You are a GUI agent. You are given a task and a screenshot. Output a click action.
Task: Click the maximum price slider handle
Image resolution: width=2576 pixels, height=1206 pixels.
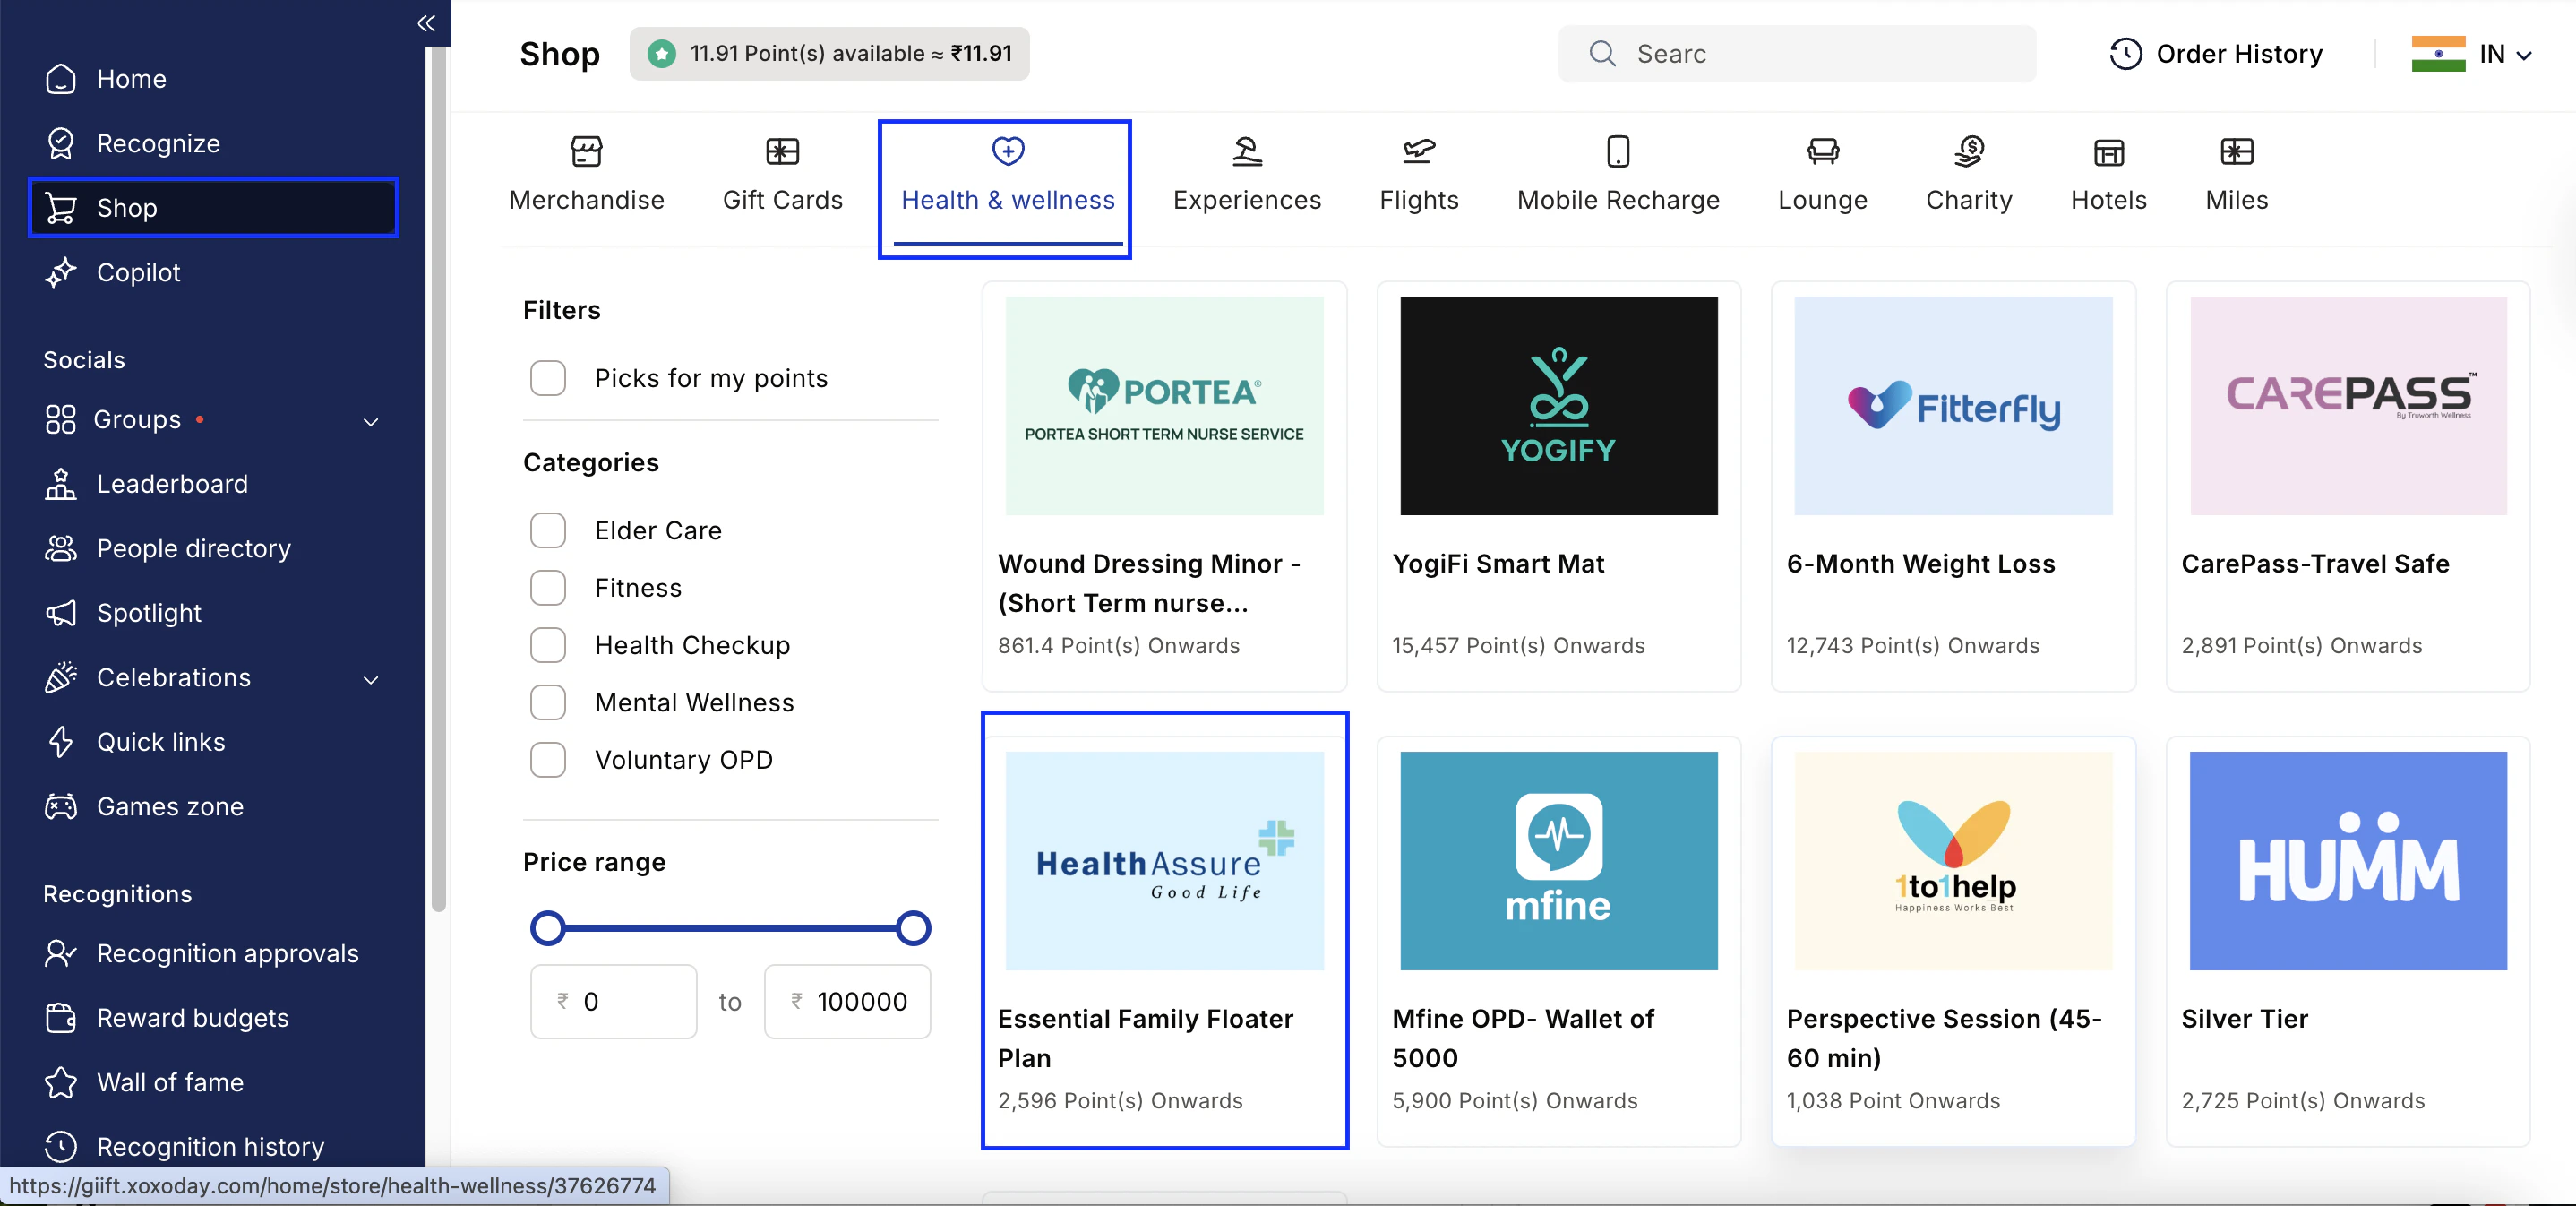tap(913, 928)
